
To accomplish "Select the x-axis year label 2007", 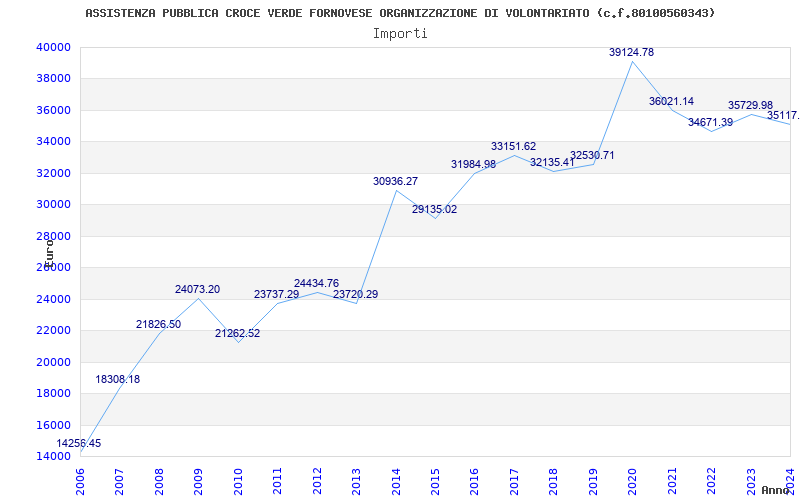I will (x=119, y=482).
